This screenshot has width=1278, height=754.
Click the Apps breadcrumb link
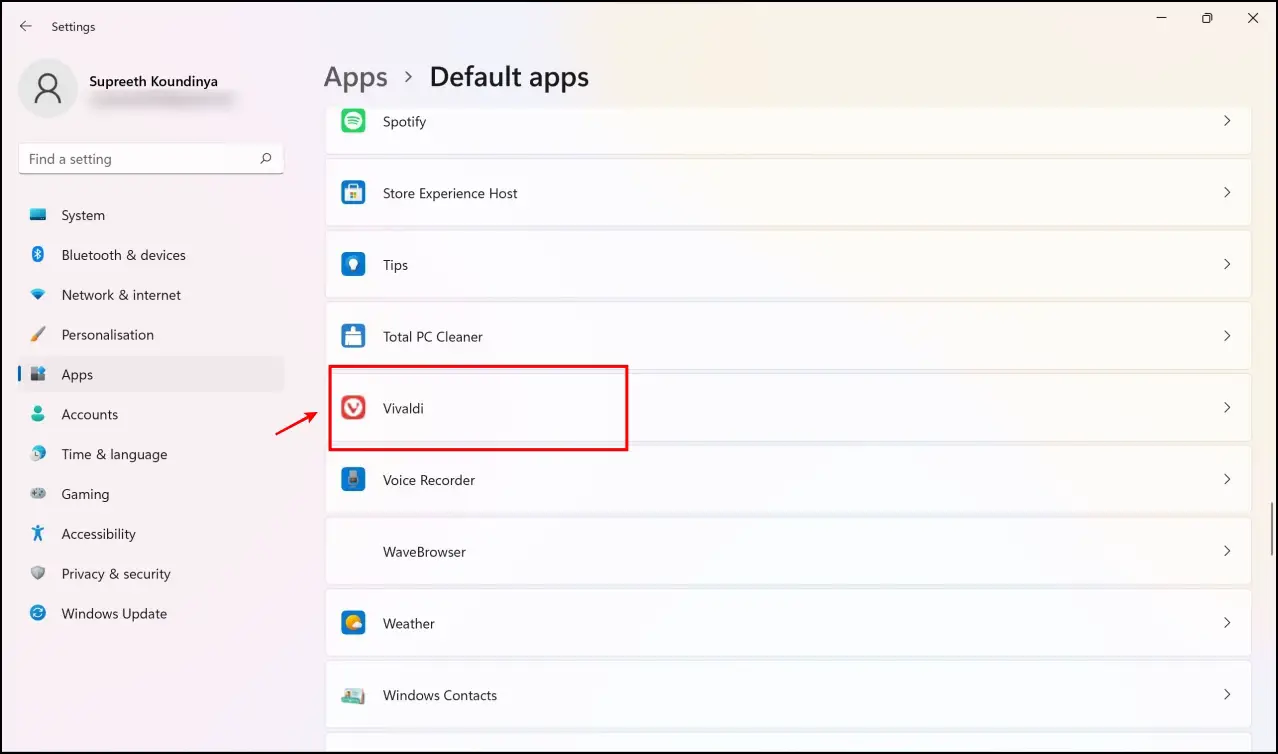pyautogui.click(x=355, y=77)
